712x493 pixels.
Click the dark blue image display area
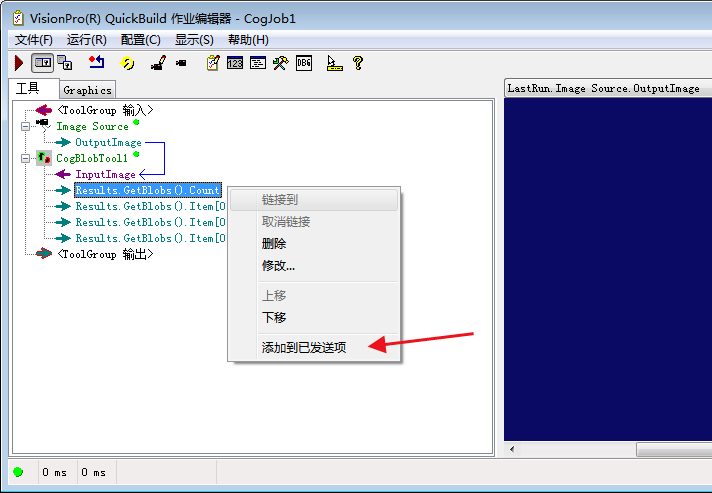608,269
